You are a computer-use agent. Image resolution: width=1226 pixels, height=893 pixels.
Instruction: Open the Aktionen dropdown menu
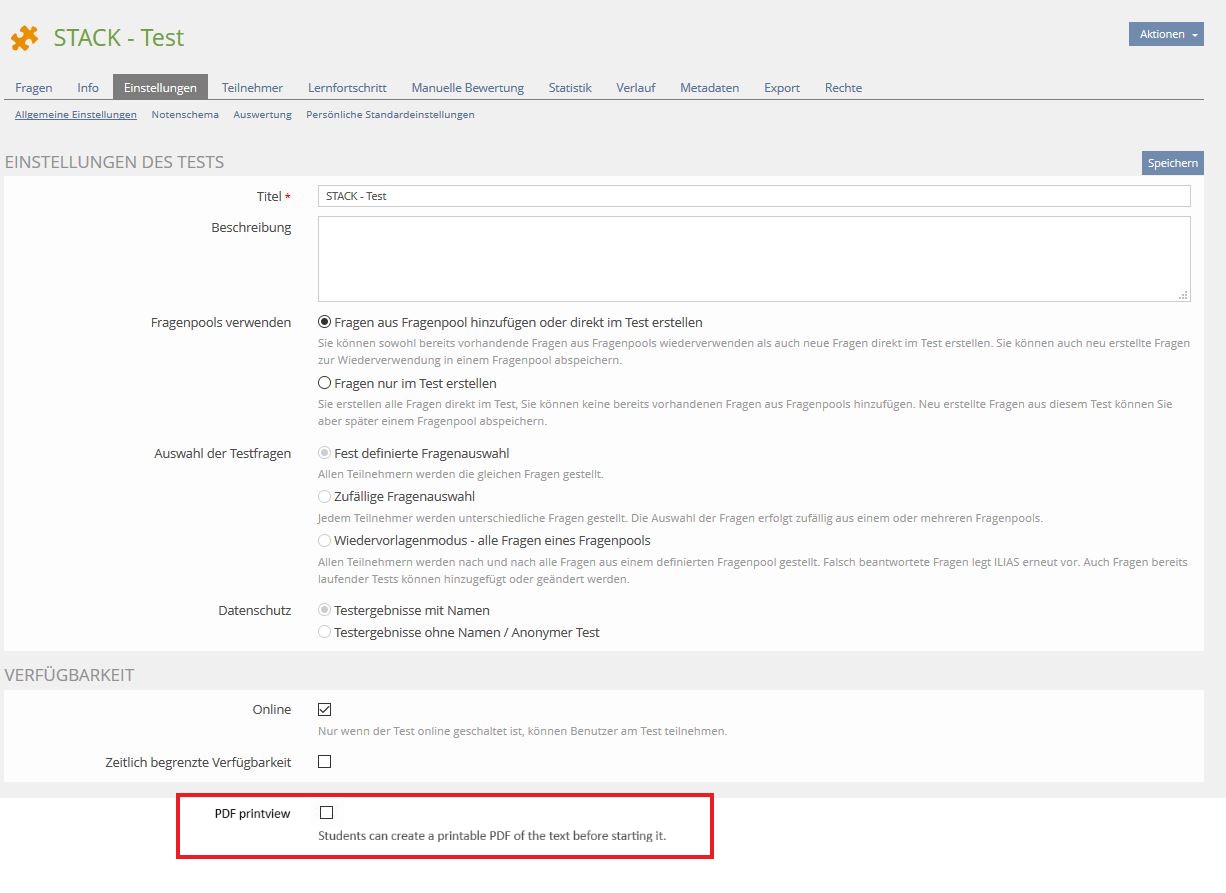click(1165, 34)
